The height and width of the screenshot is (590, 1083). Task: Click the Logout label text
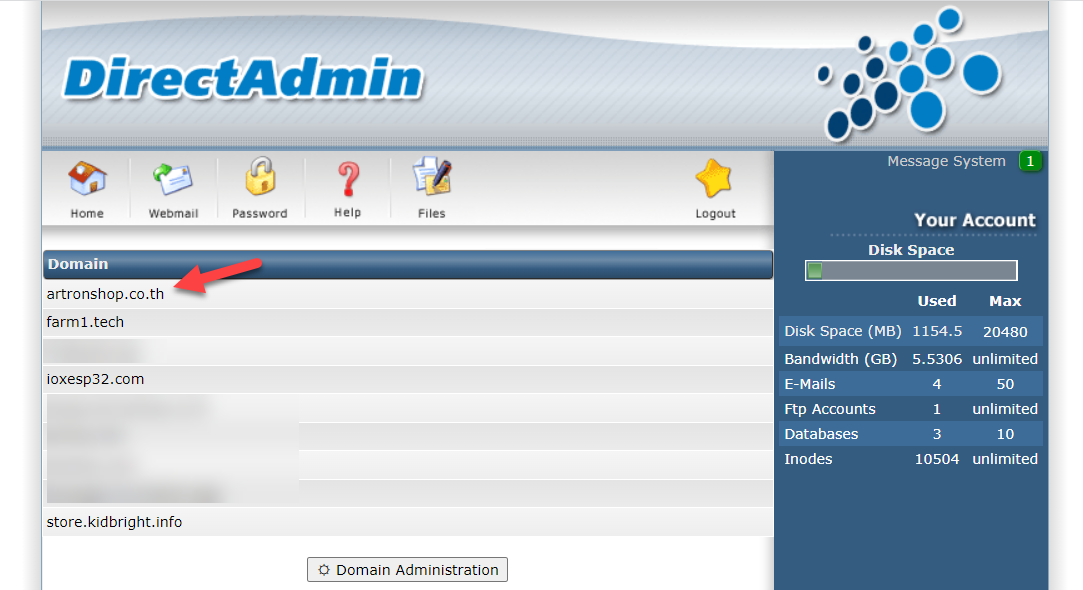point(716,213)
